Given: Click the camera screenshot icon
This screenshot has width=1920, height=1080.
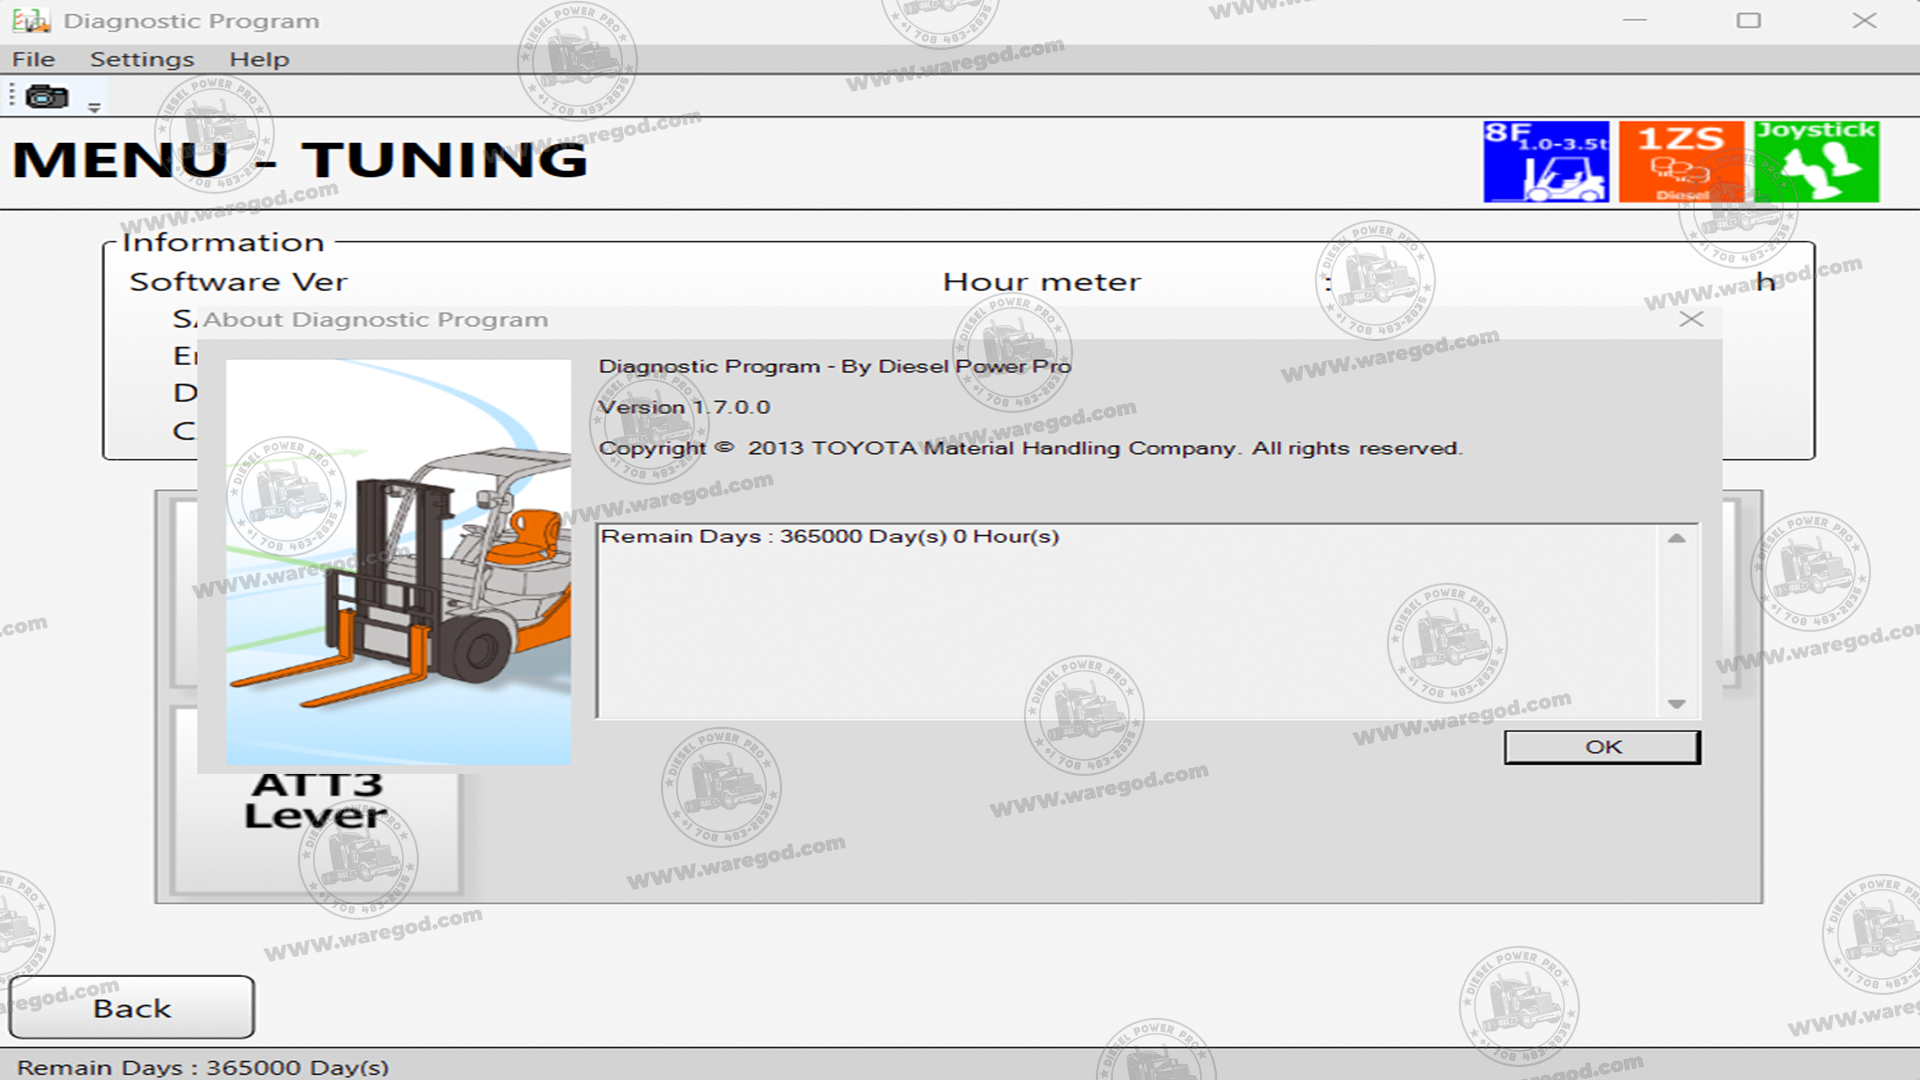Looking at the screenshot, I should [x=46, y=97].
